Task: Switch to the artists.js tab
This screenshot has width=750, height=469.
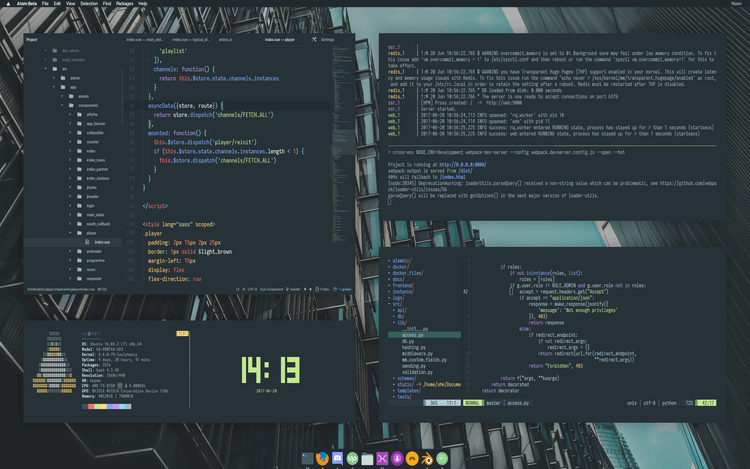Action: pyautogui.click(x=226, y=40)
